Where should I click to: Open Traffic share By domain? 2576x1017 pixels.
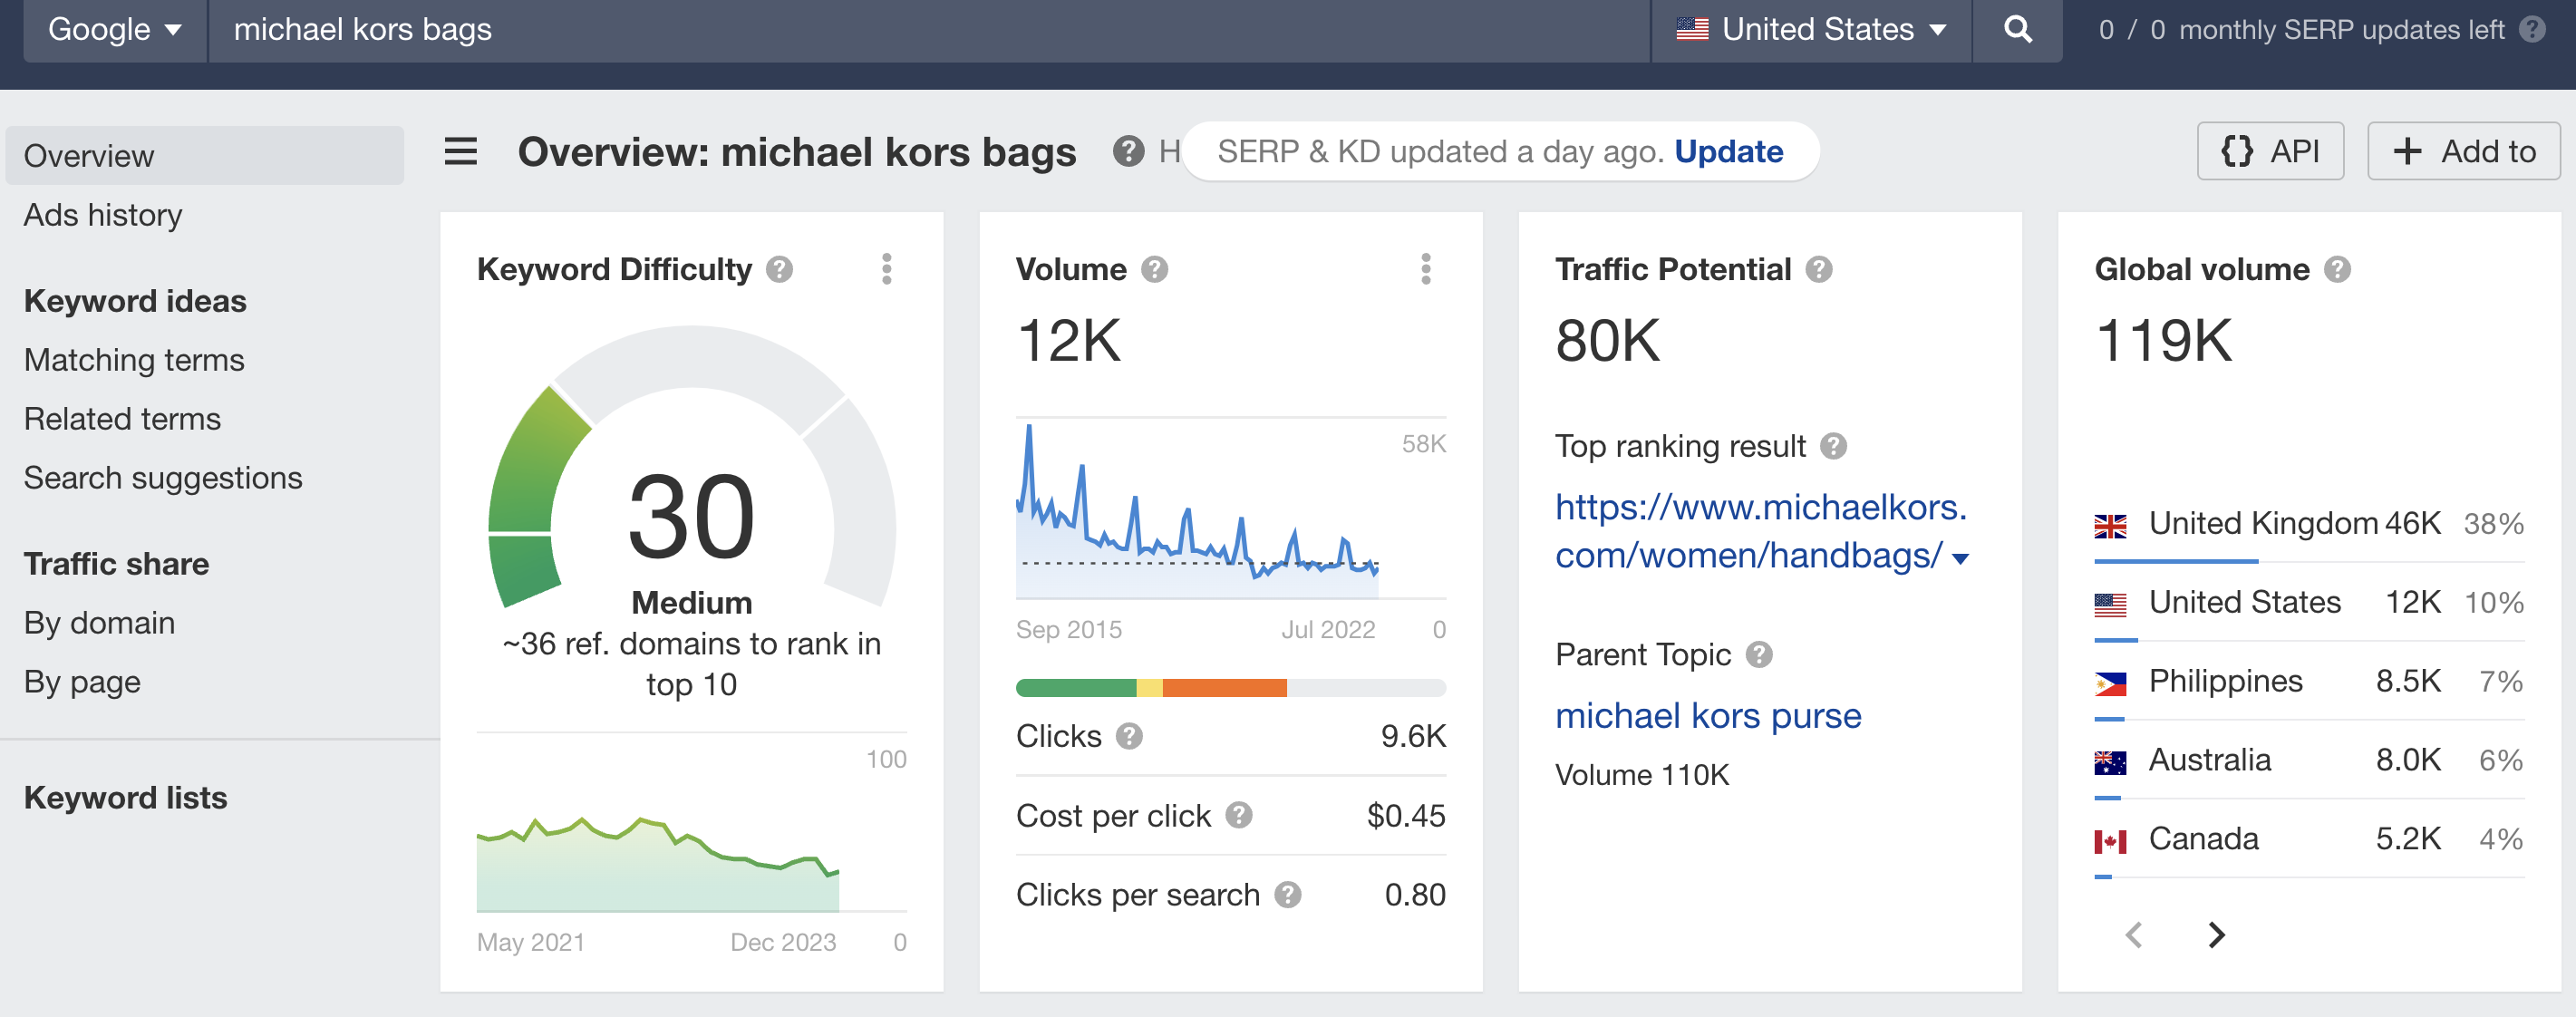click(99, 623)
